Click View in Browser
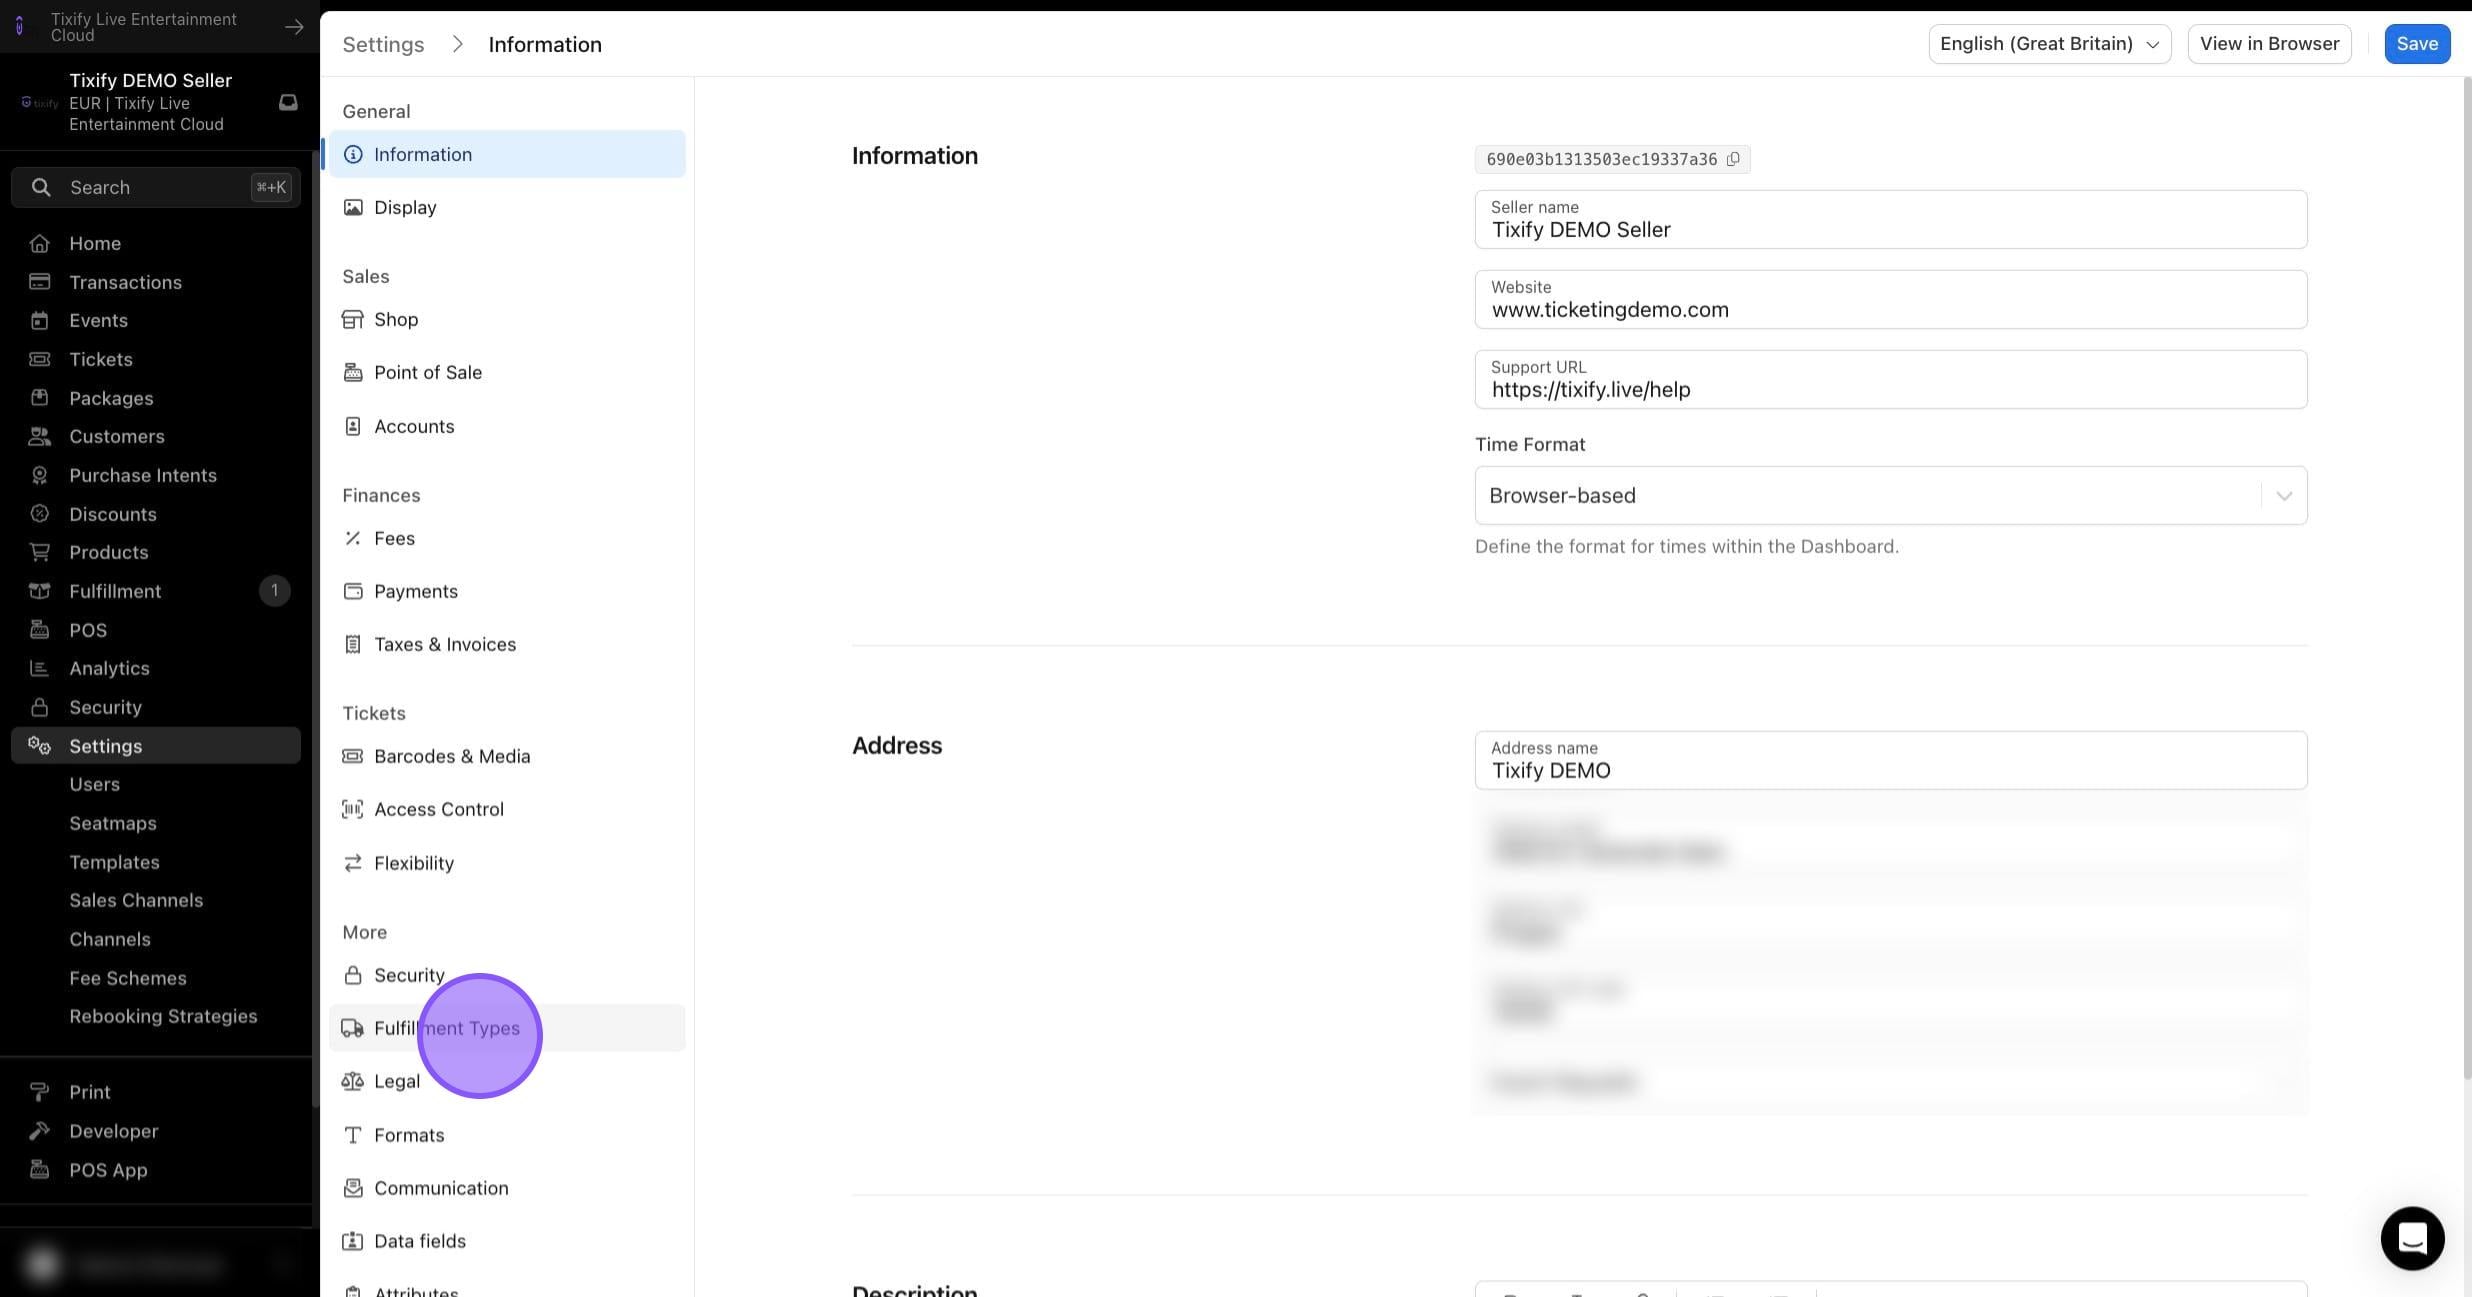This screenshot has height=1297, width=2472. [x=2269, y=44]
